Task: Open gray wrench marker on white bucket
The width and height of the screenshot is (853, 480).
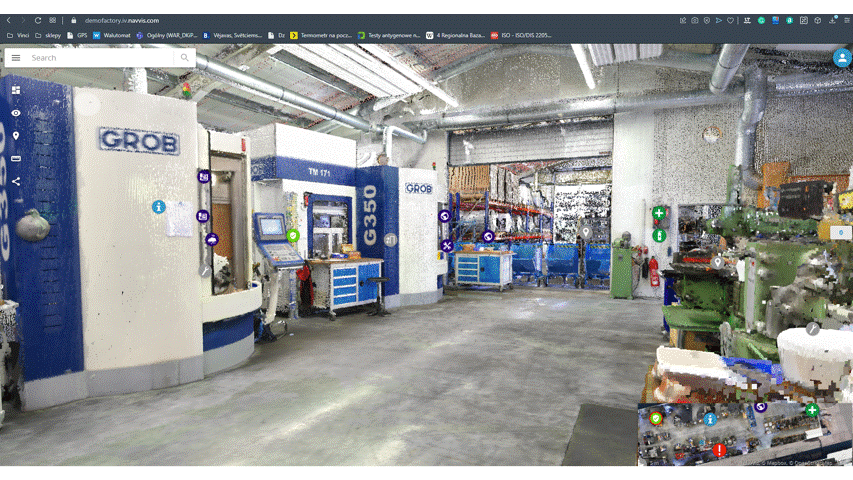Action: tap(812, 329)
